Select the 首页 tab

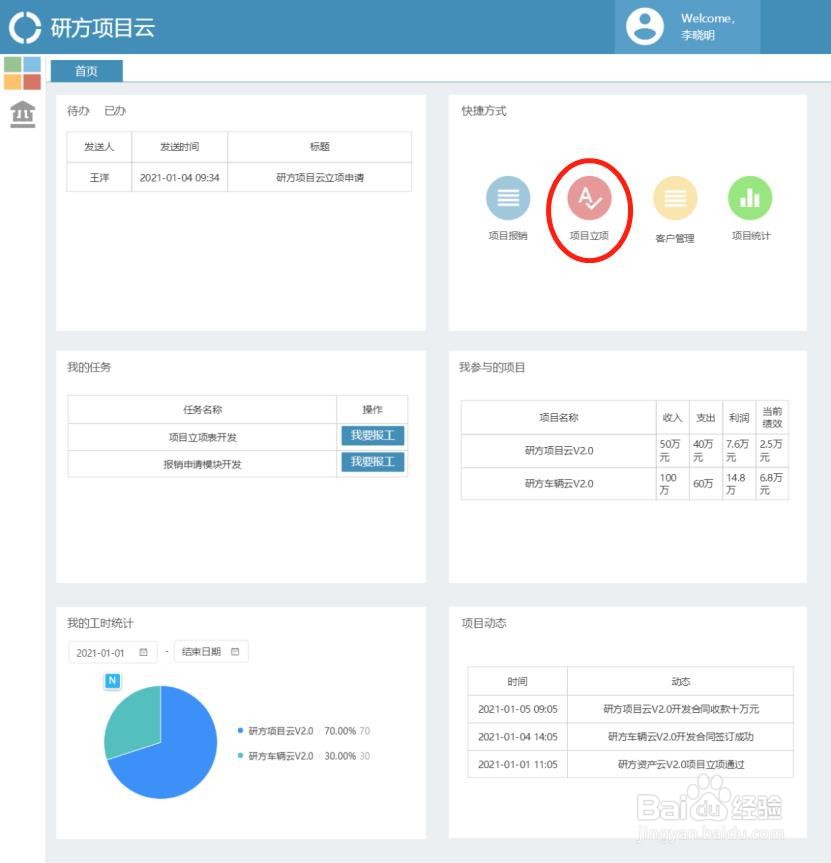click(x=86, y=71)
